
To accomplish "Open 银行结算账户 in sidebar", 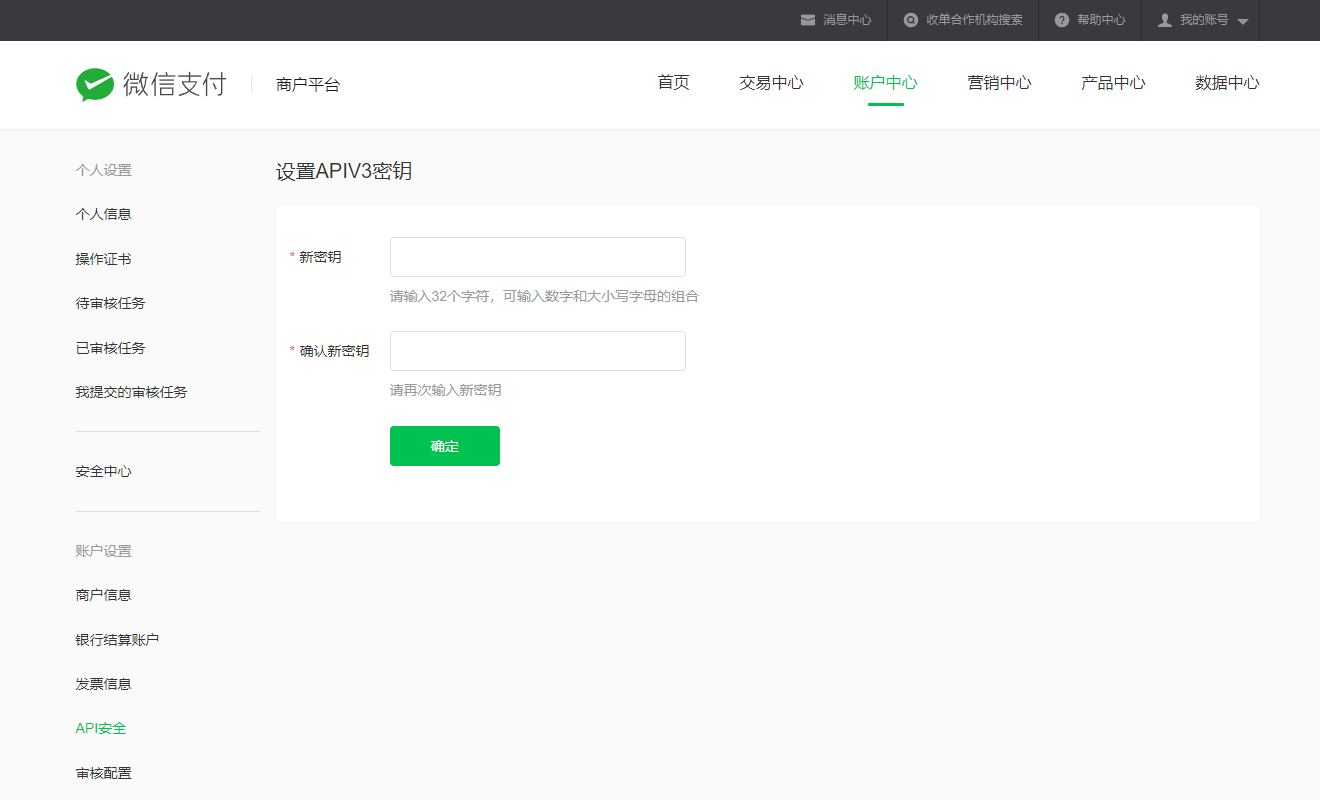I will pyautogui.click(x=117, y=640).
